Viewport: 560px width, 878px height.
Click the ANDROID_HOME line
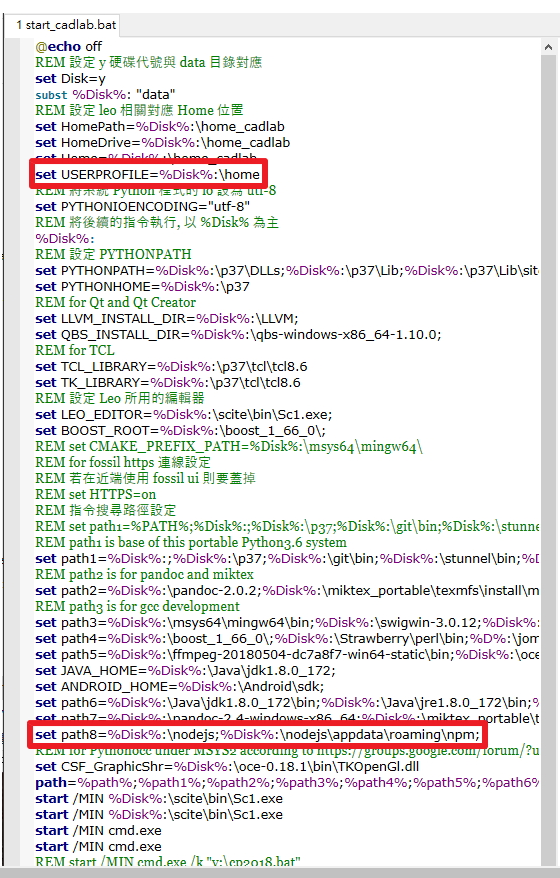pos(179,686)
